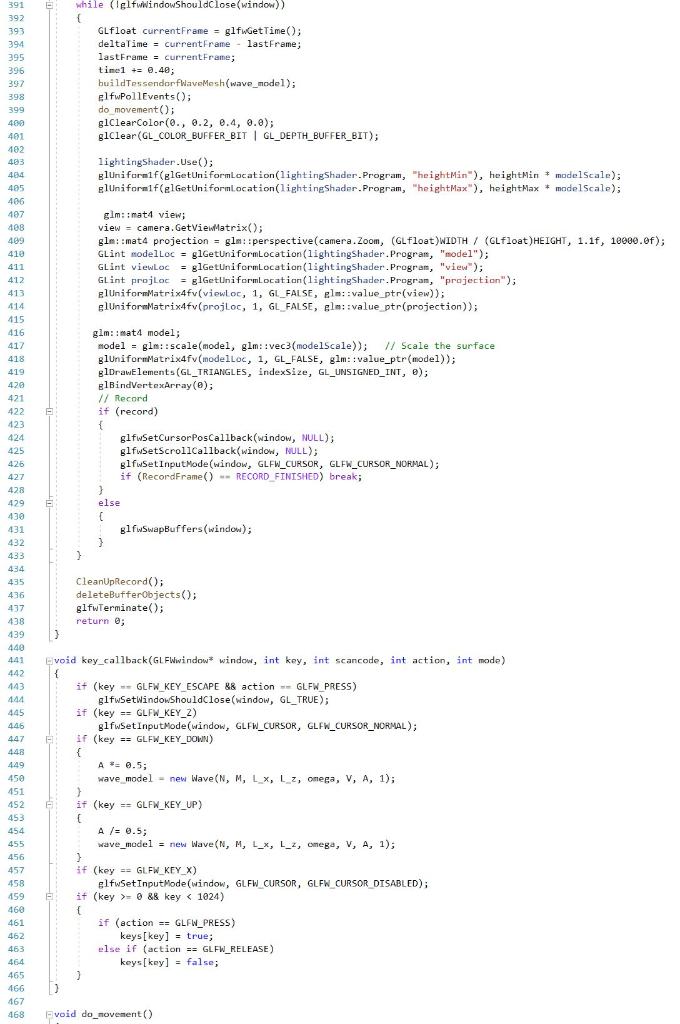Click the glClearColor call
The height and width of the screenshot is (1024, 680).
click(x=186, y=123)
